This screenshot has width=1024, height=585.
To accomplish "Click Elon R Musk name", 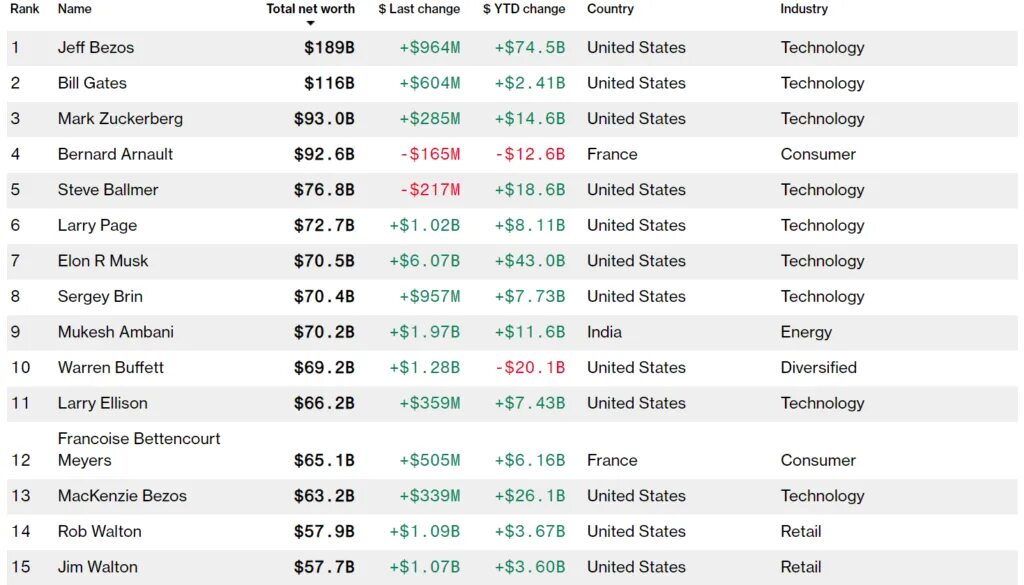I will coord(103,261).
